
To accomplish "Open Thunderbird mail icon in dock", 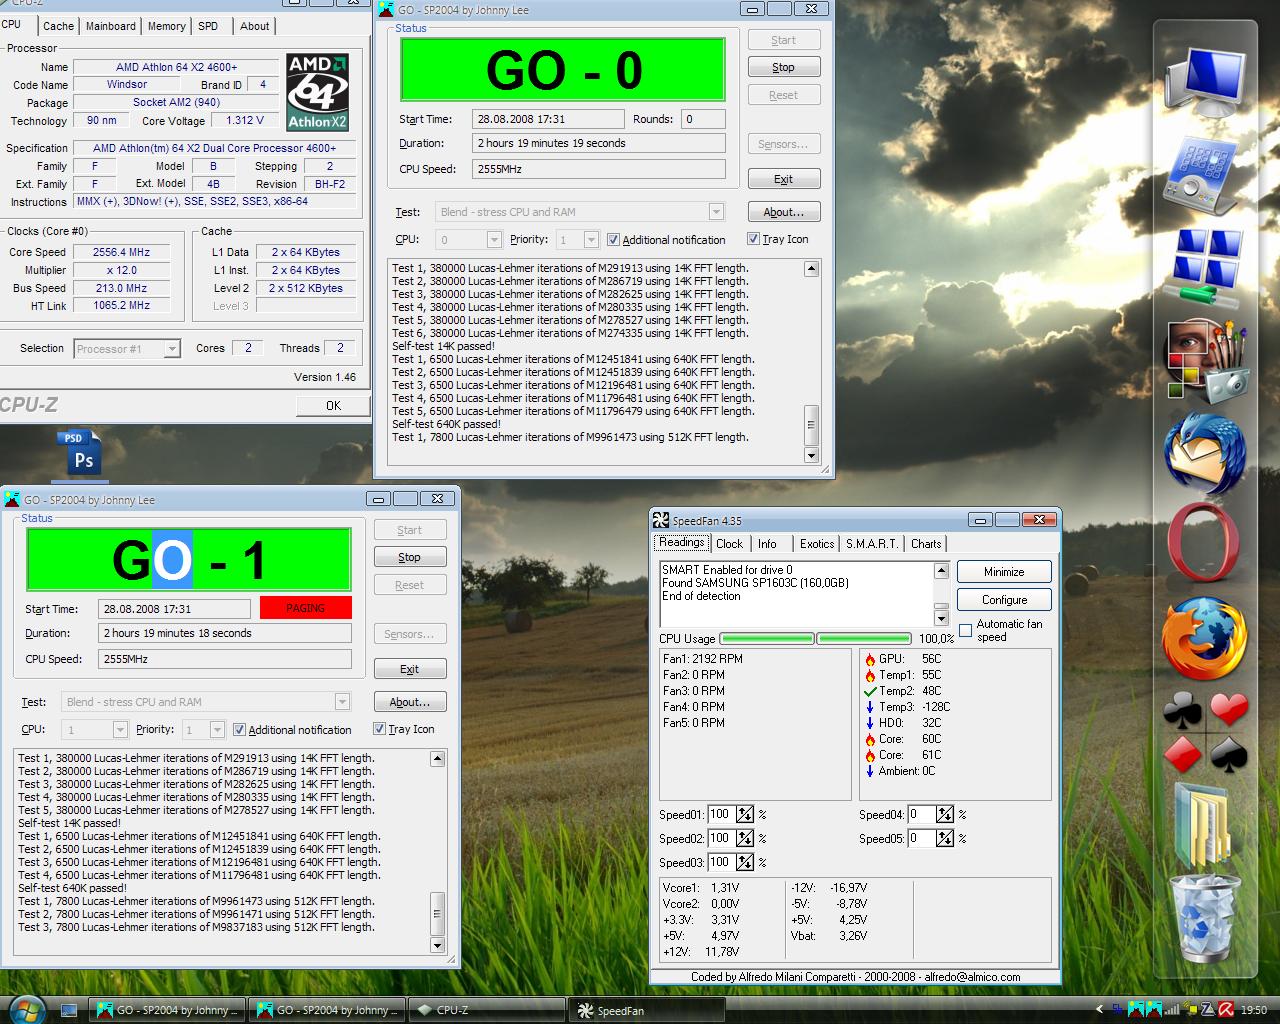I will [x=1204, y=453].
